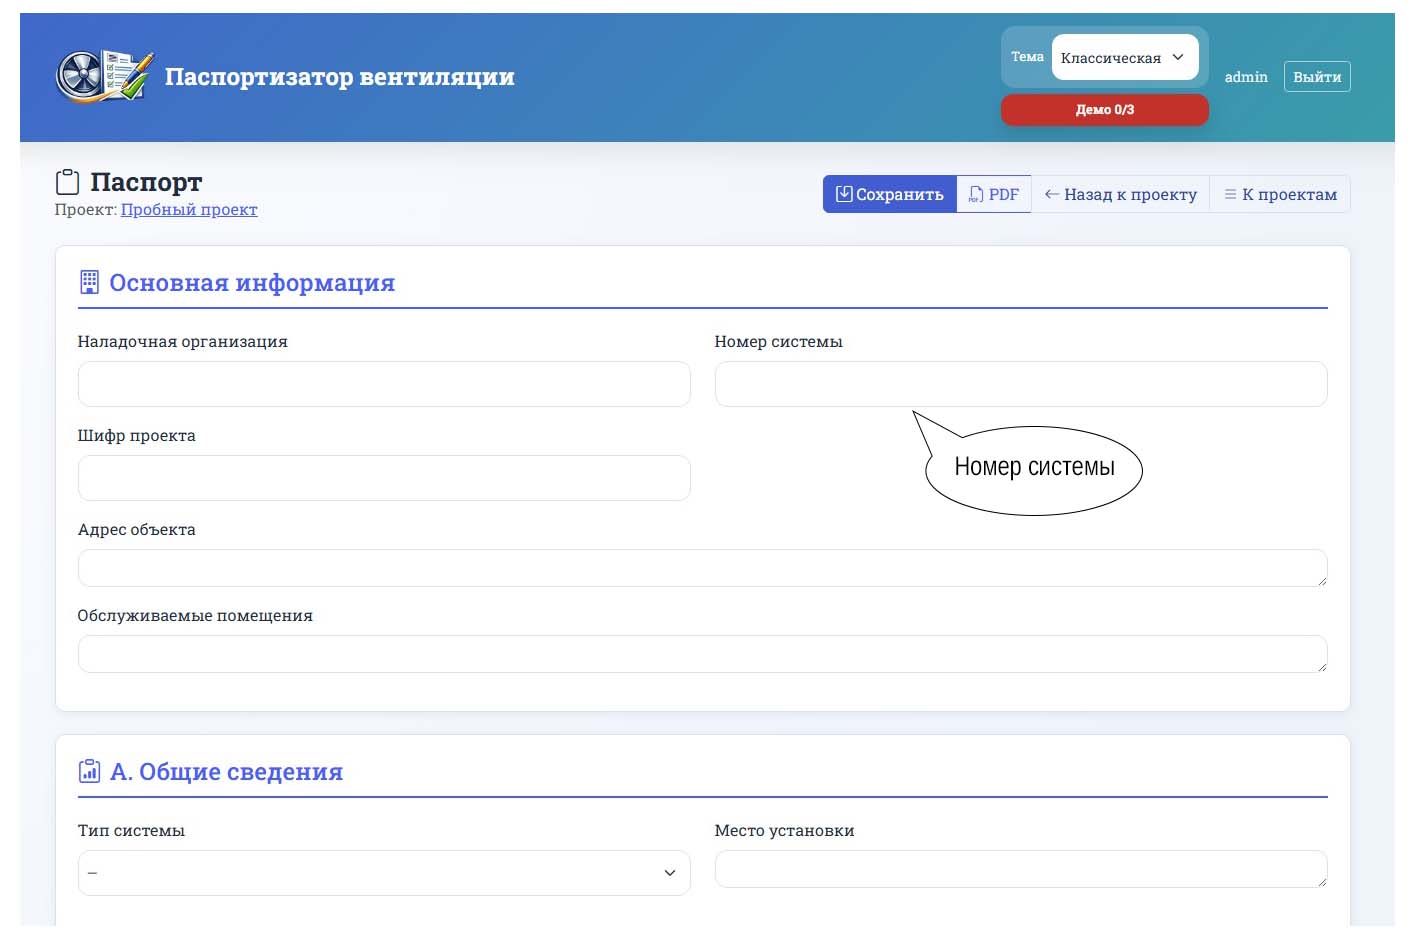Click the admin username
The height and width of the screenshot is (947, 1418).
(x=1246, y=77)
